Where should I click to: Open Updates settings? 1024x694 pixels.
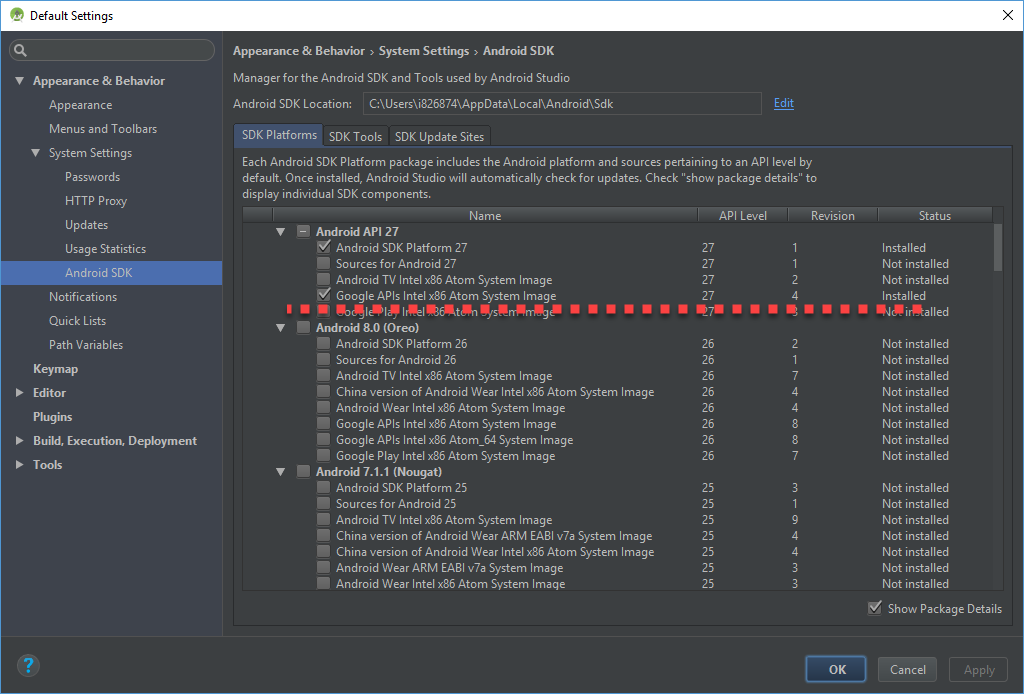pyautogui.click(x=86, y=225)
